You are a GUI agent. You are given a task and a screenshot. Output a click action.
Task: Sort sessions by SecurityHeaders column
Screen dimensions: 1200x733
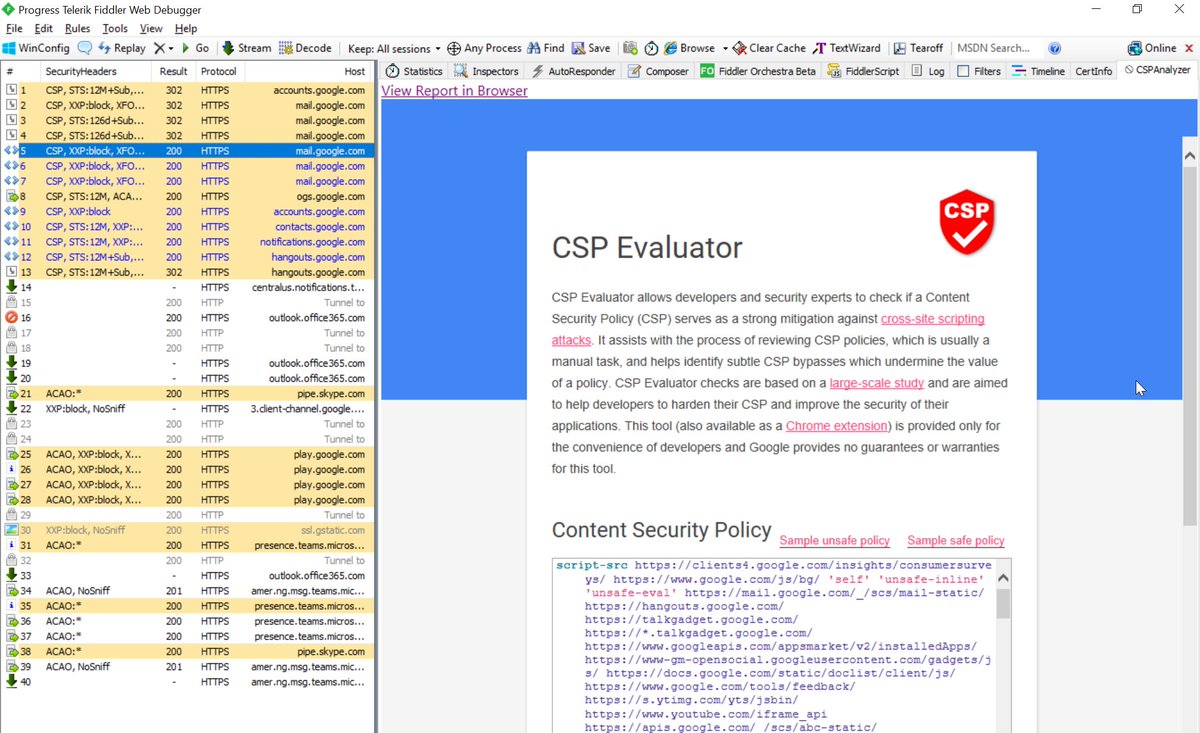point(95,72)
